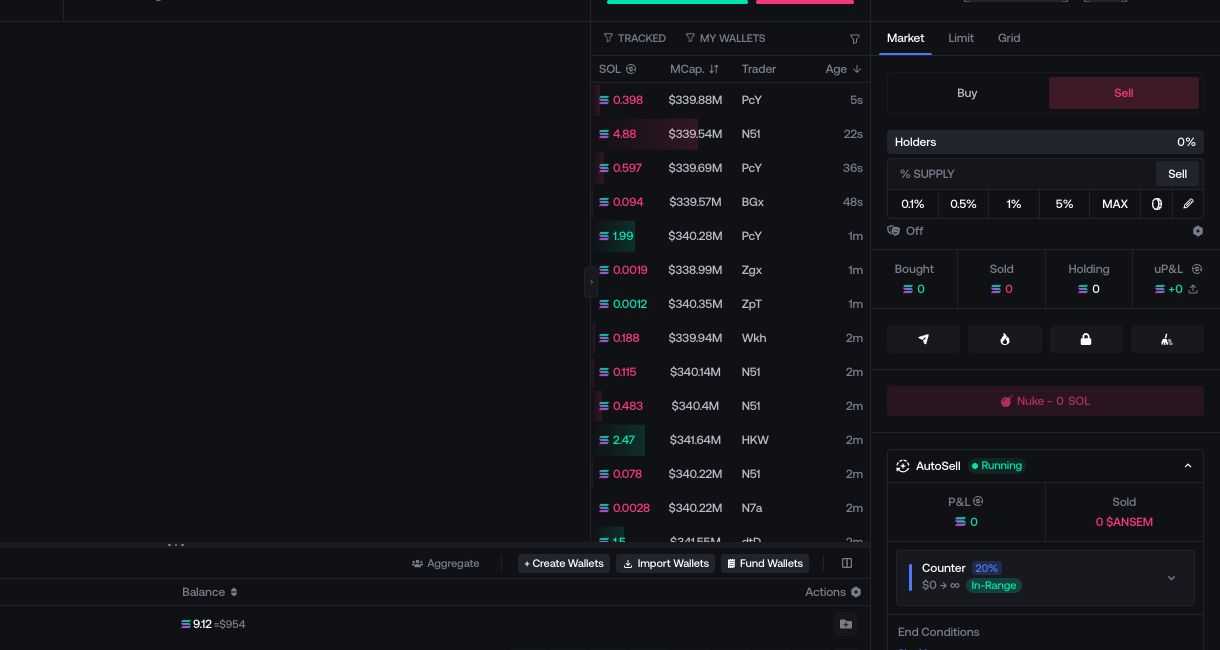Click the + Create Wallets button
This screenshot has height=650, width=1220.
pyautogui.click(x=564, y=564)
